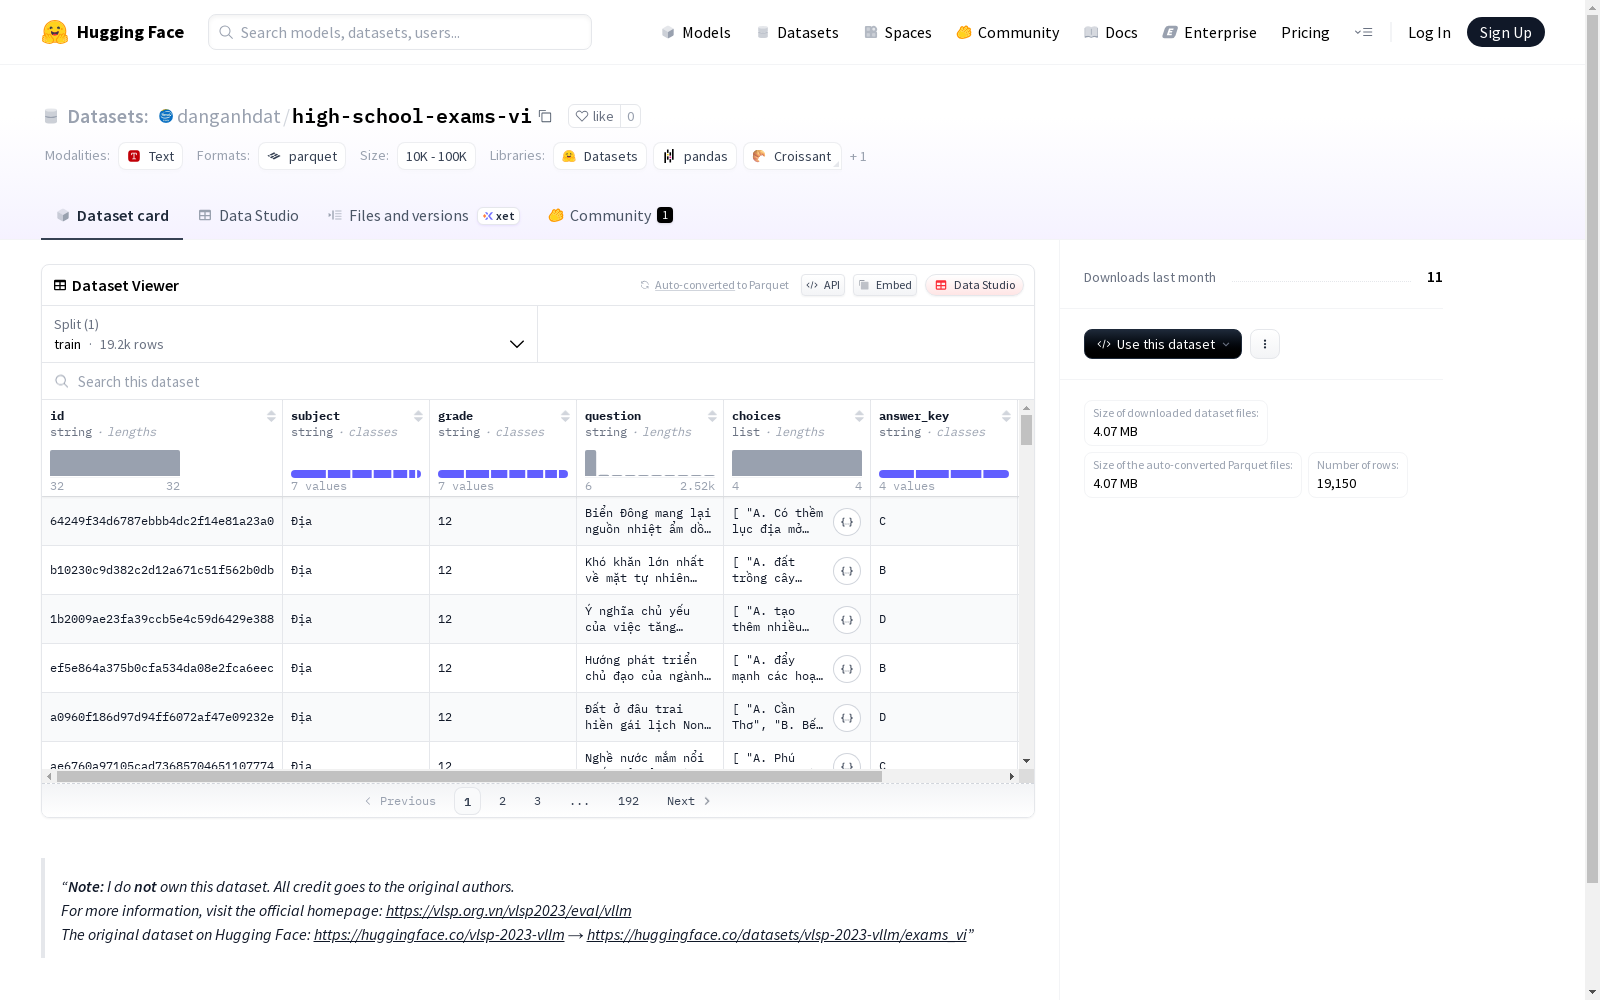The height and width of the screenshot is (1000, 1600).
Task: Switch to the Data Studio tab
Action: click(x=248, y=216)
